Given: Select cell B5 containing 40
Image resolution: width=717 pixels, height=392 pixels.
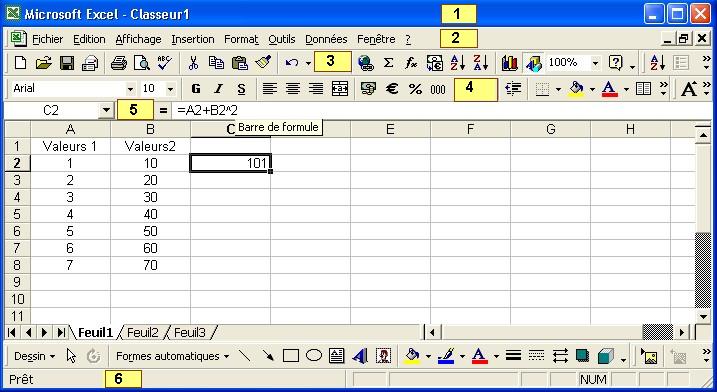Looking at the screenshot, I should point(150,214).
